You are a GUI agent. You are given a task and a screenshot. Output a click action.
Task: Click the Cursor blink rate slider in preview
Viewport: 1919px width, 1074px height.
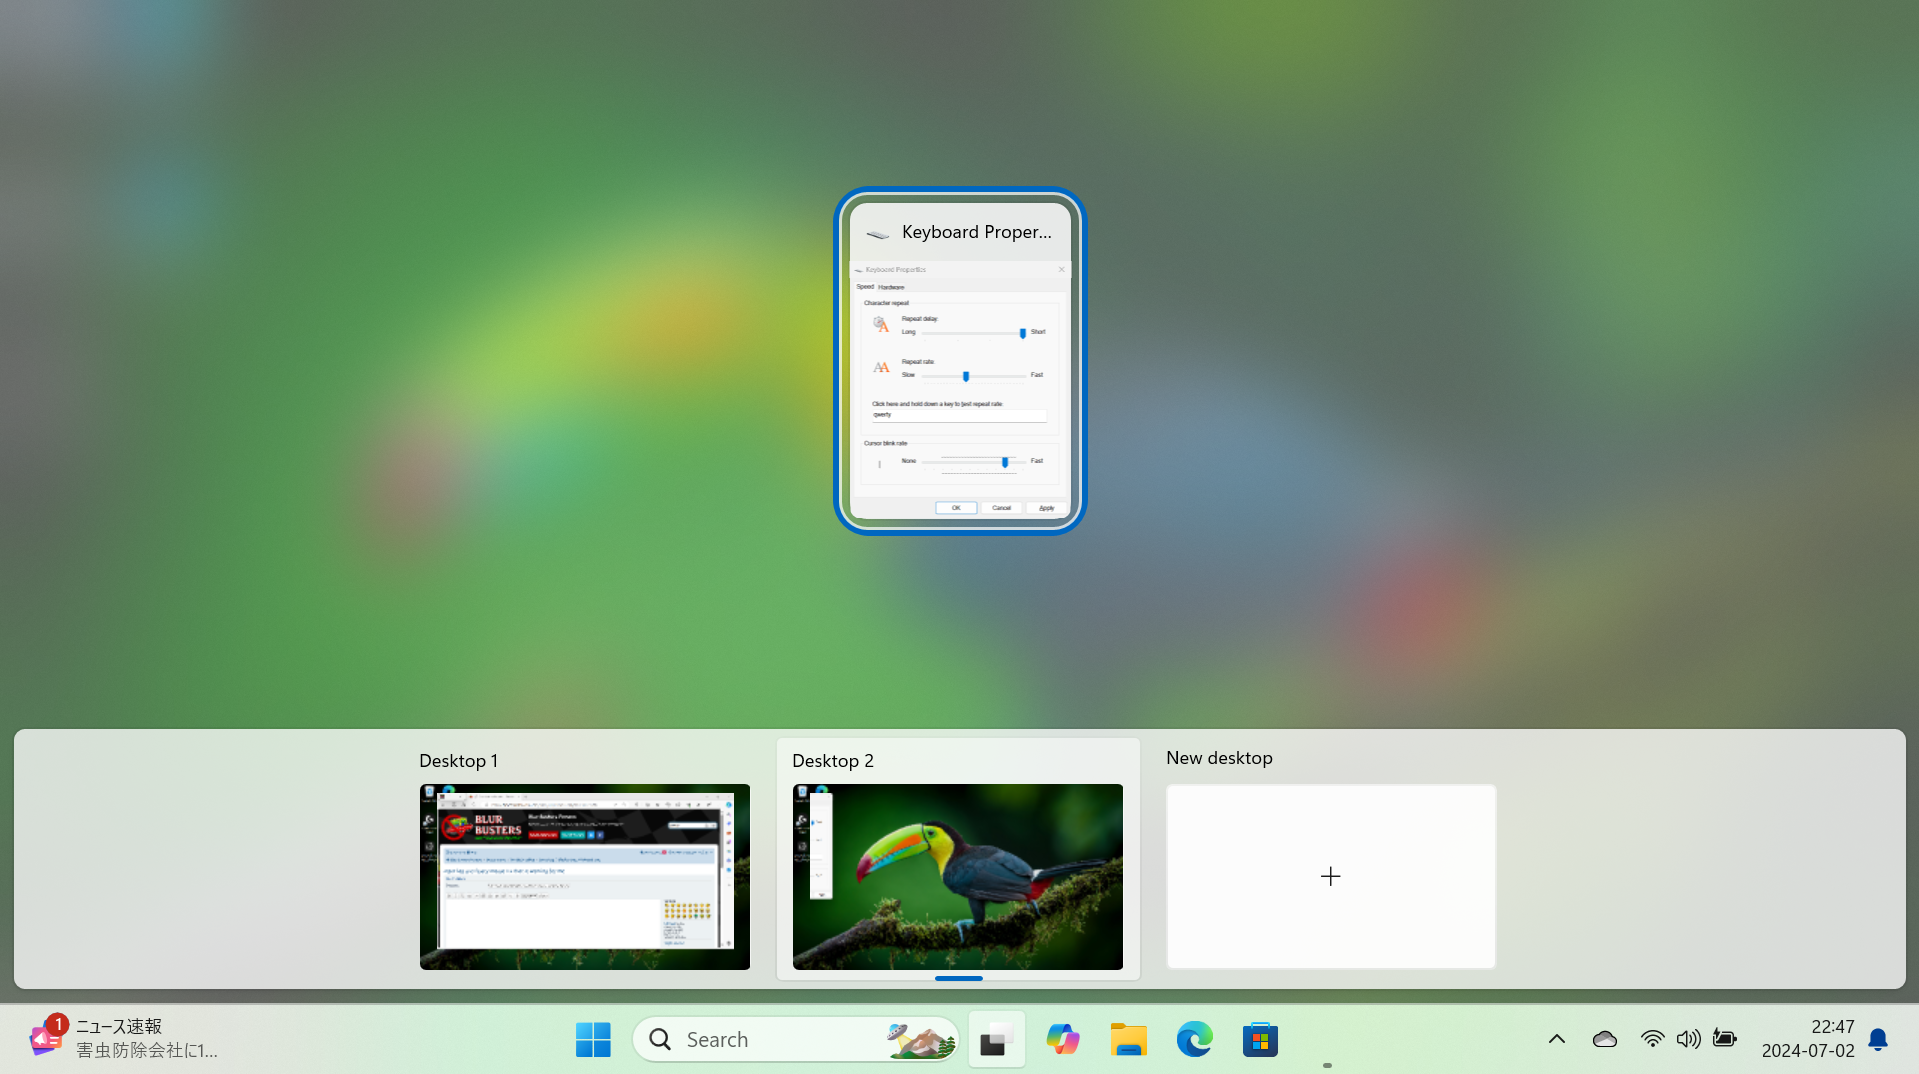pos(1005,462)
